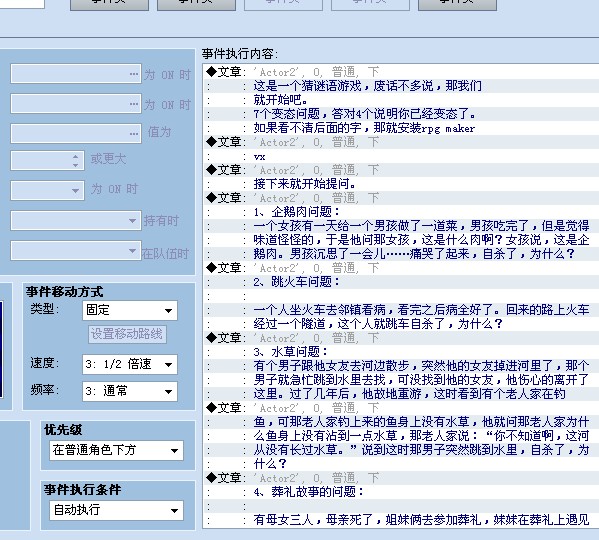The image size is (599, 540).
Task: Select the 文章 command above 1、企鹅肉问题
Action: 401,198
